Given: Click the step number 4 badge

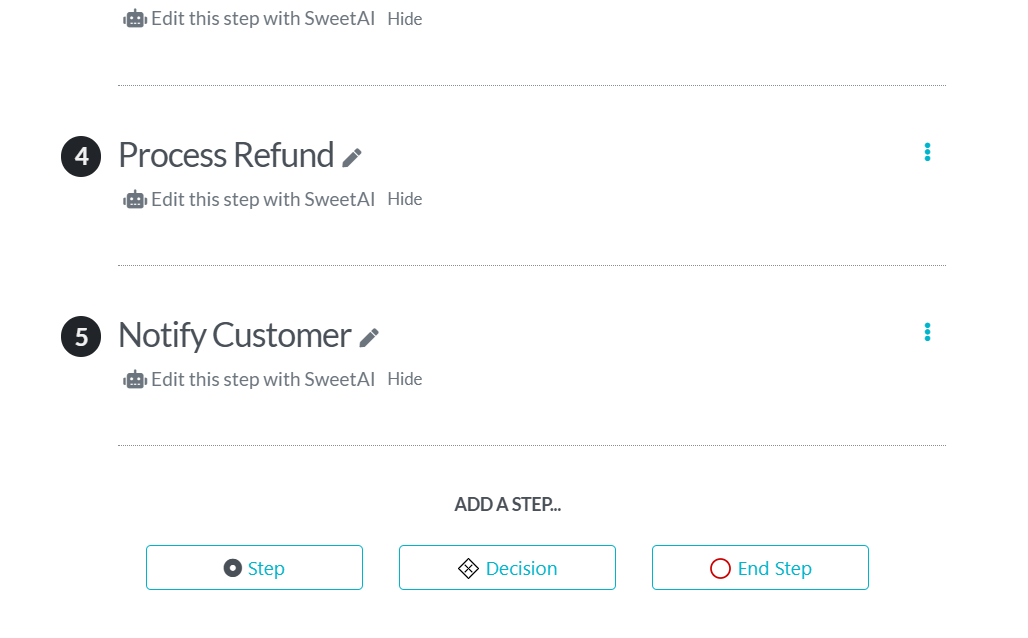Looking at the screenshot, I should [81, 157].
